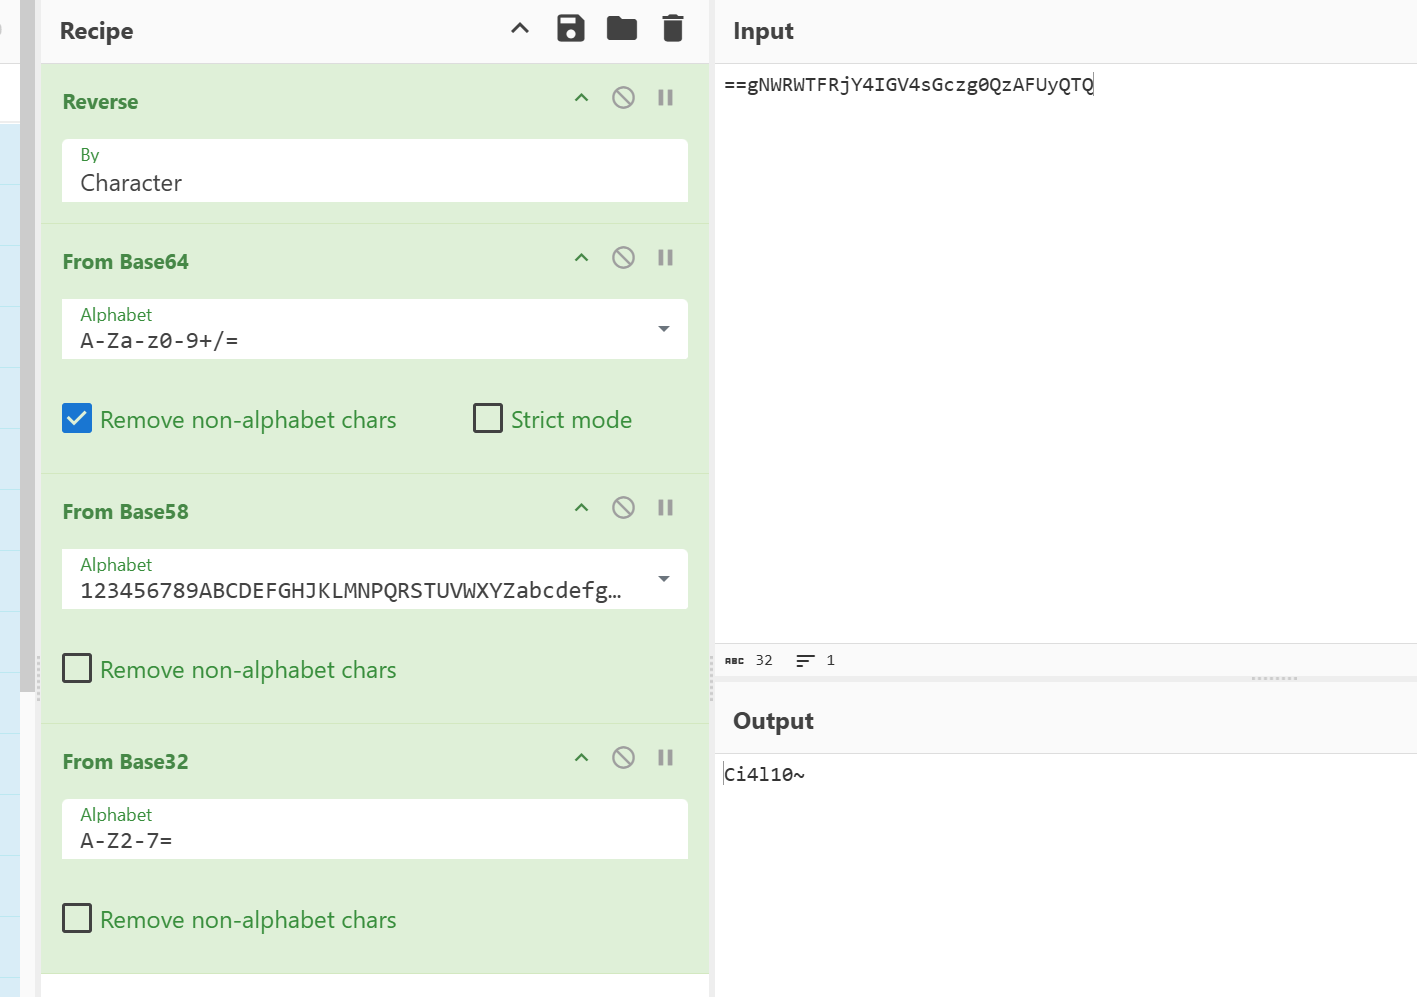Disable the From Base64 operation
The height and width of the screenshot is (997, 1417).
(x=623, y=258)
